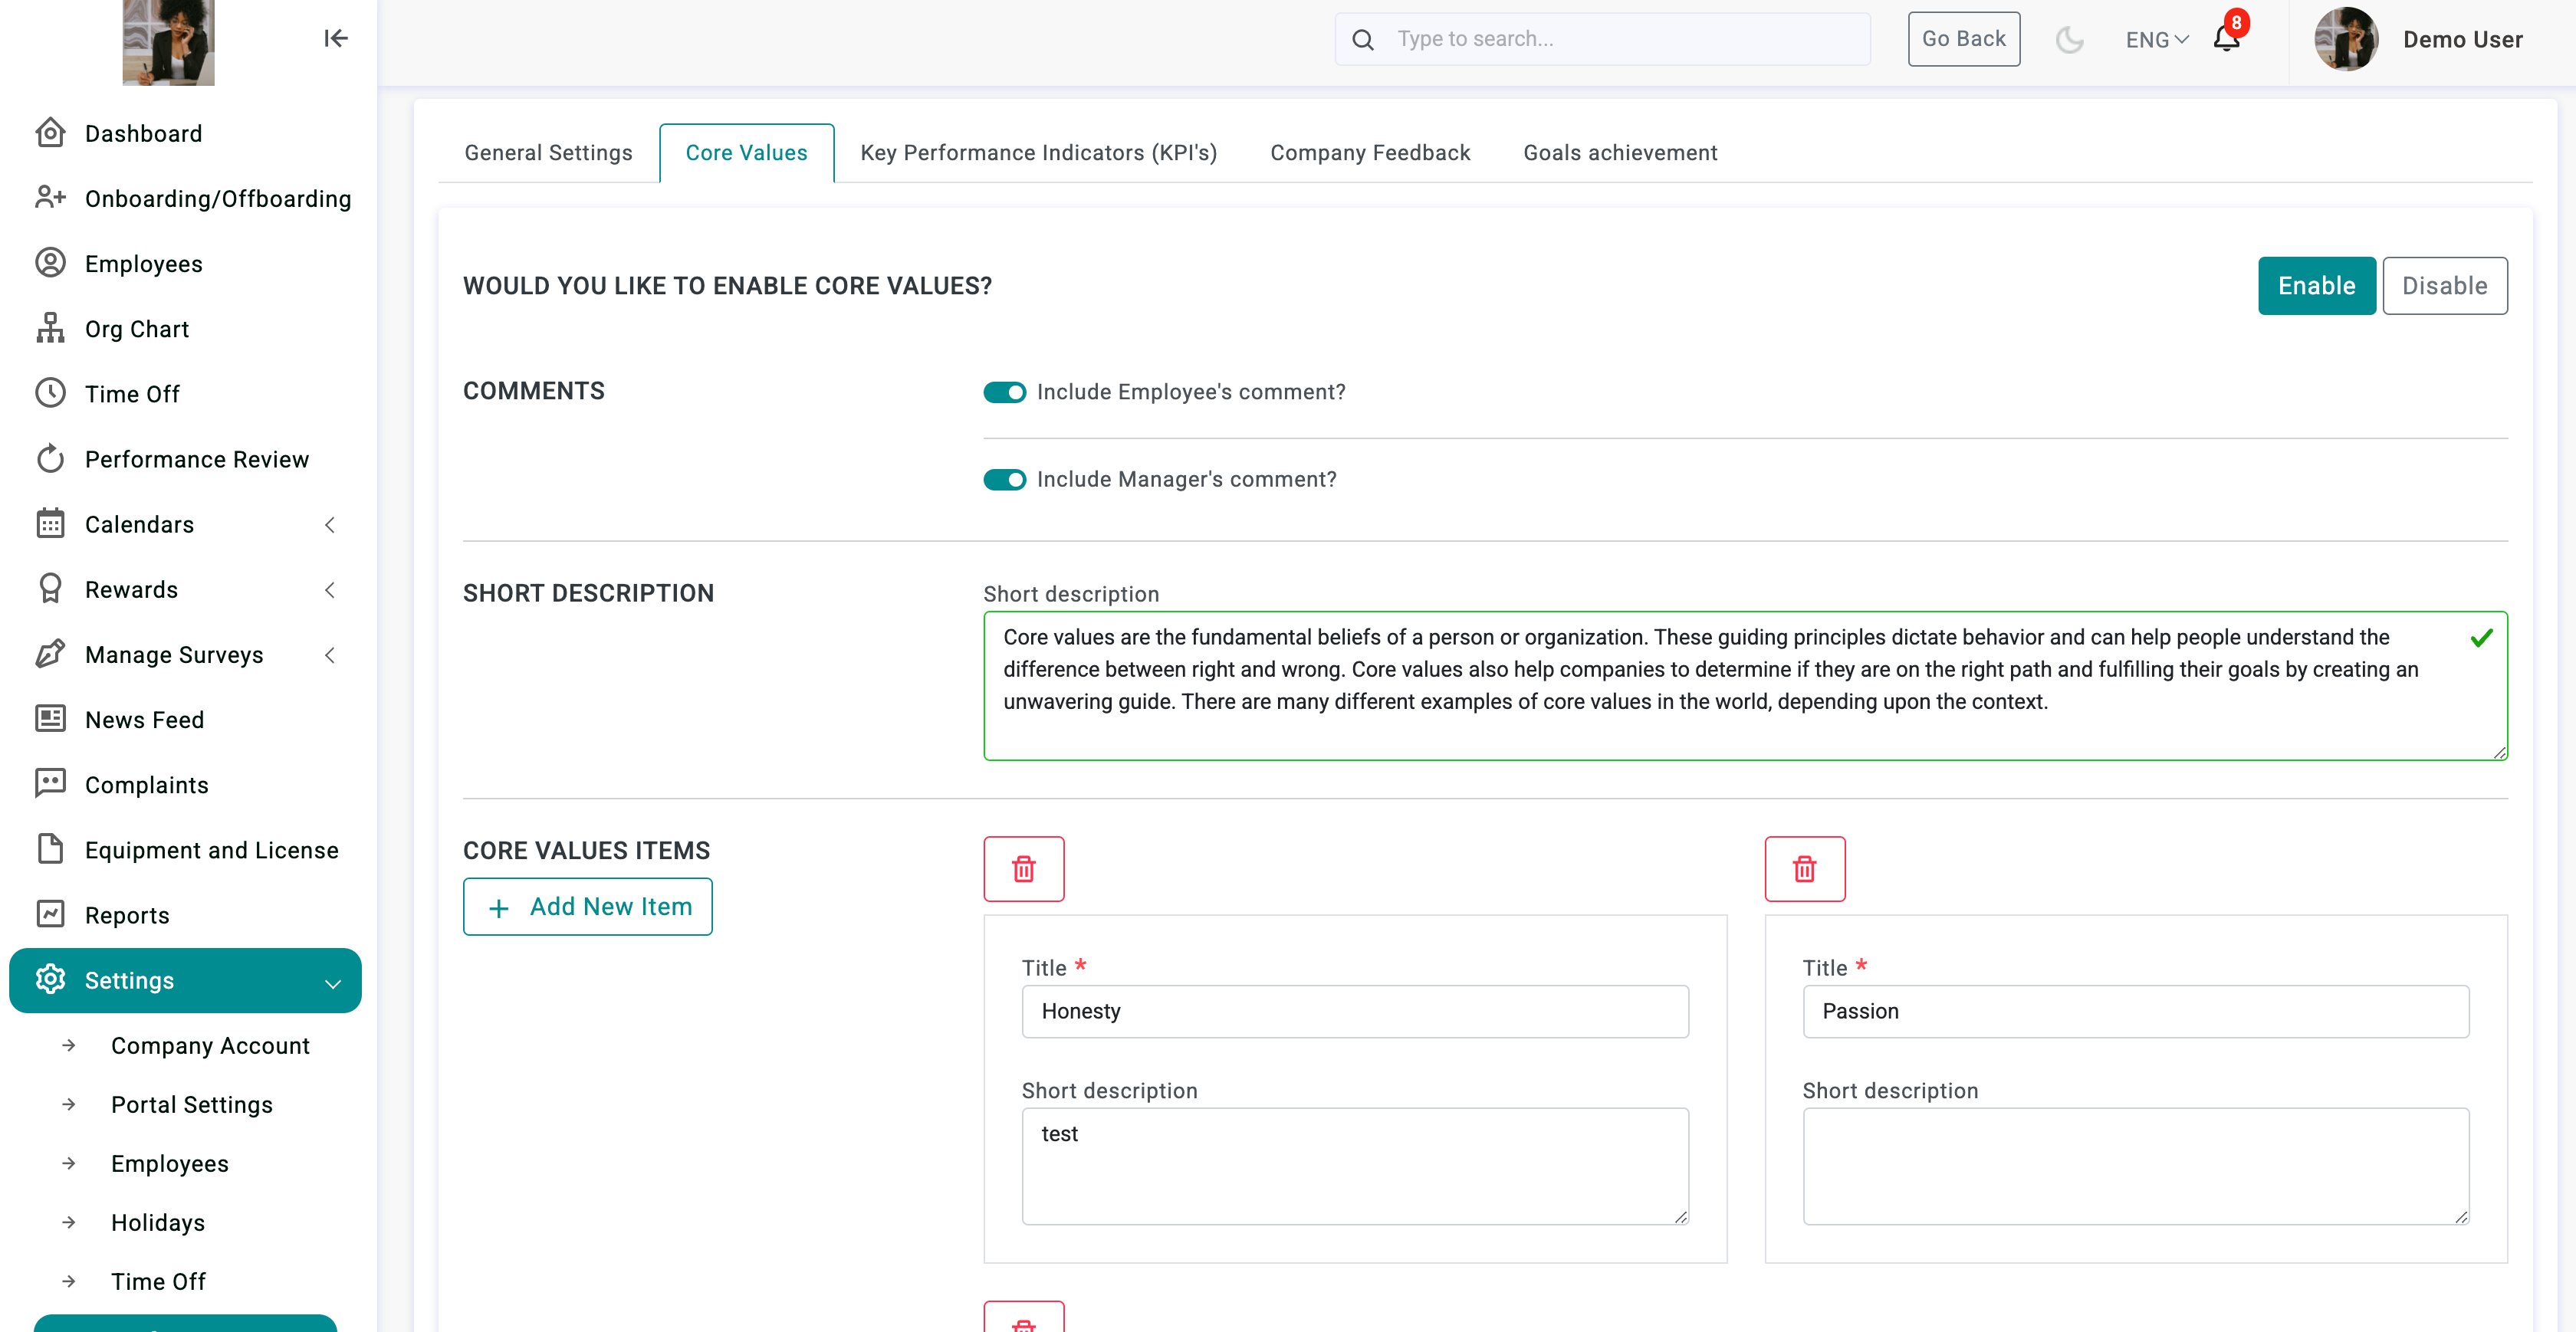
Task: Click the Org Chart hierarchy icon
Action: 50,328
